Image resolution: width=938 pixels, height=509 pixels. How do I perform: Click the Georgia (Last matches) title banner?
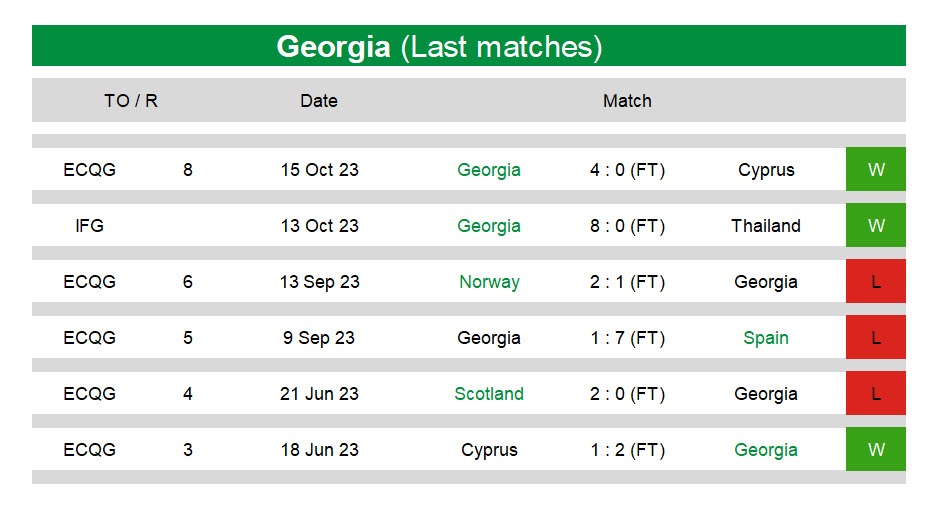point(469,46)
